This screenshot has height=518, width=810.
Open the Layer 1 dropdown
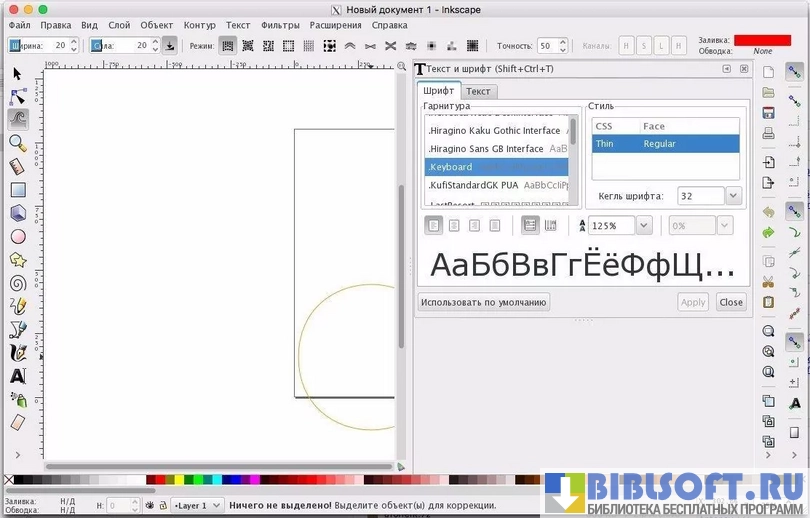pos(196,506)
